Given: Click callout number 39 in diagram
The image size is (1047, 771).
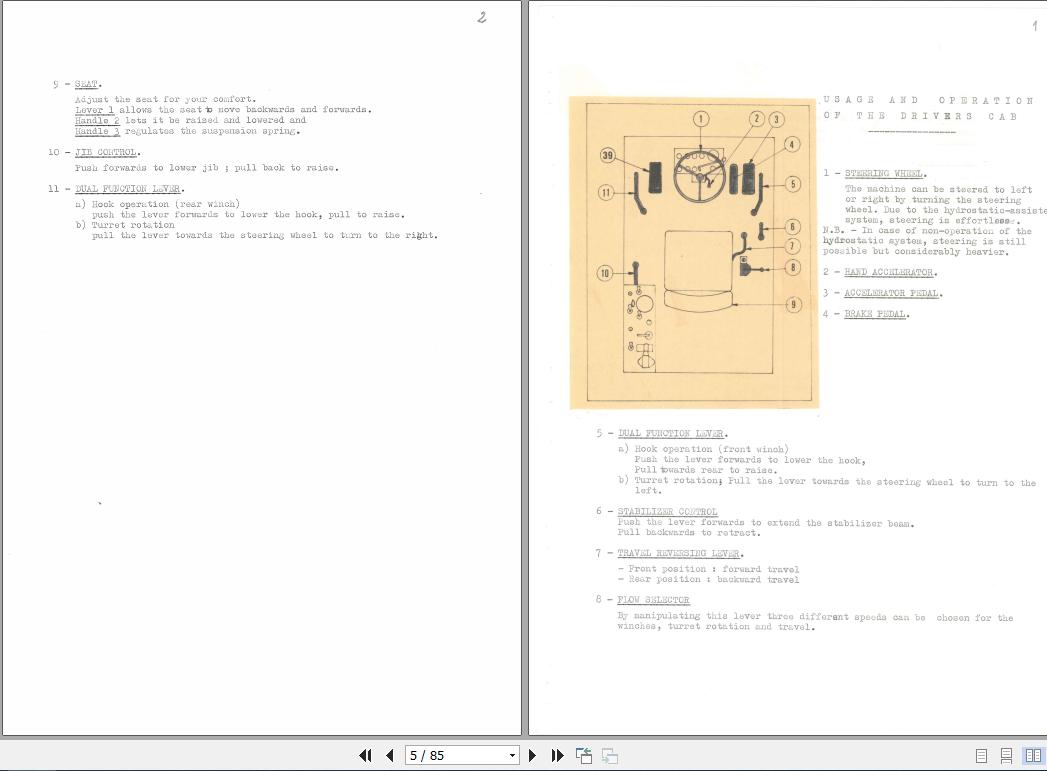Looking at the screenshot, I should pos(607,156).
